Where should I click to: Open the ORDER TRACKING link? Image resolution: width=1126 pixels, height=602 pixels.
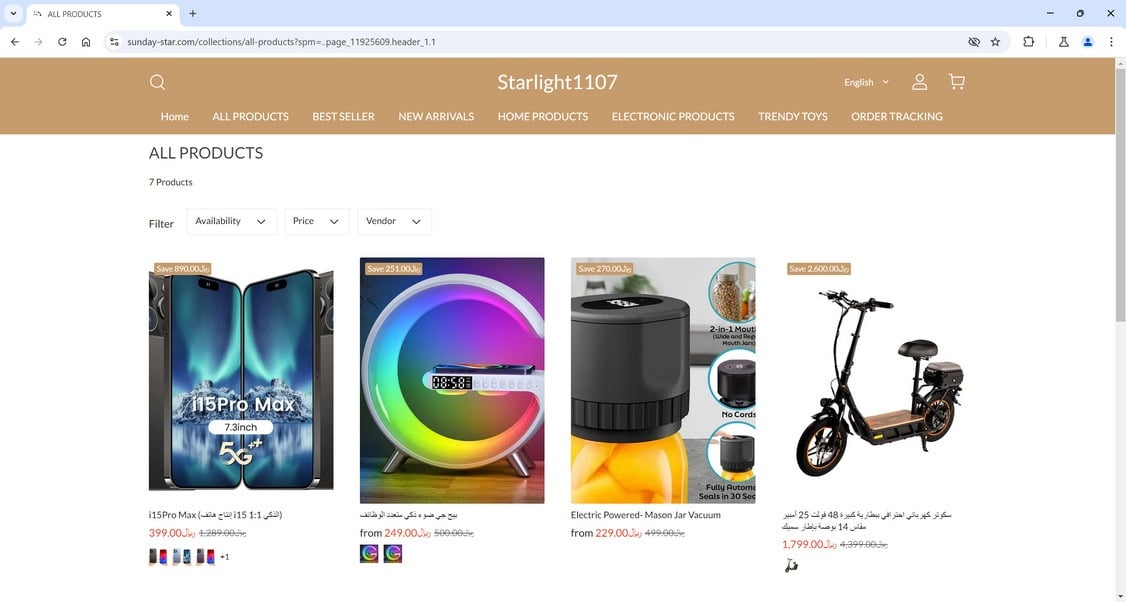coord(896,116)
